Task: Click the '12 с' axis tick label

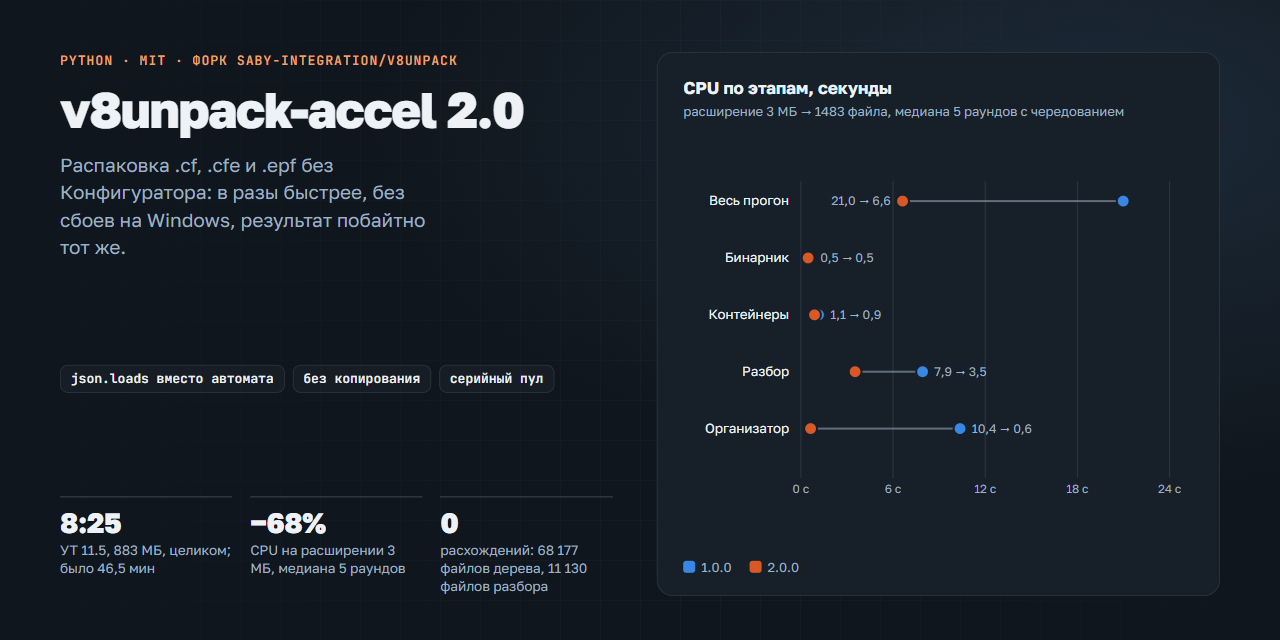Action: coord(985,489)
